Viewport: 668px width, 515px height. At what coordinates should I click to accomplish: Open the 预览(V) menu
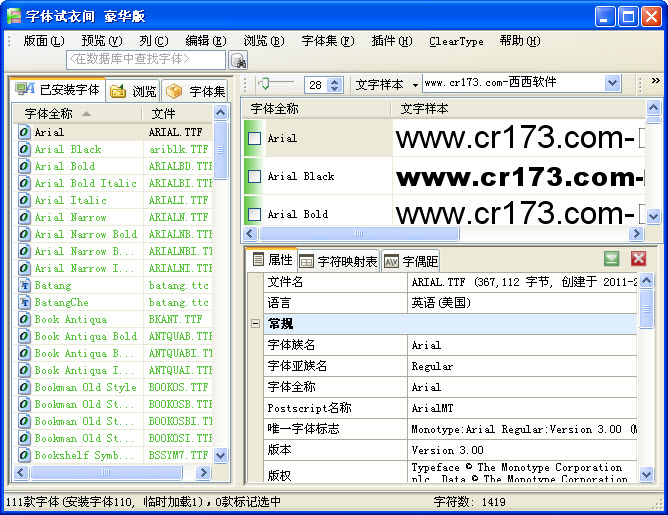pyautogui.click(x=101, y=41)
